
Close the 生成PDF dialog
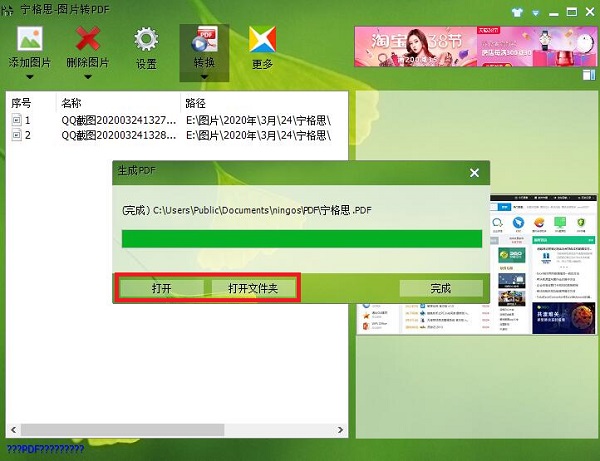pyautogui.click(x=475, y=173)
